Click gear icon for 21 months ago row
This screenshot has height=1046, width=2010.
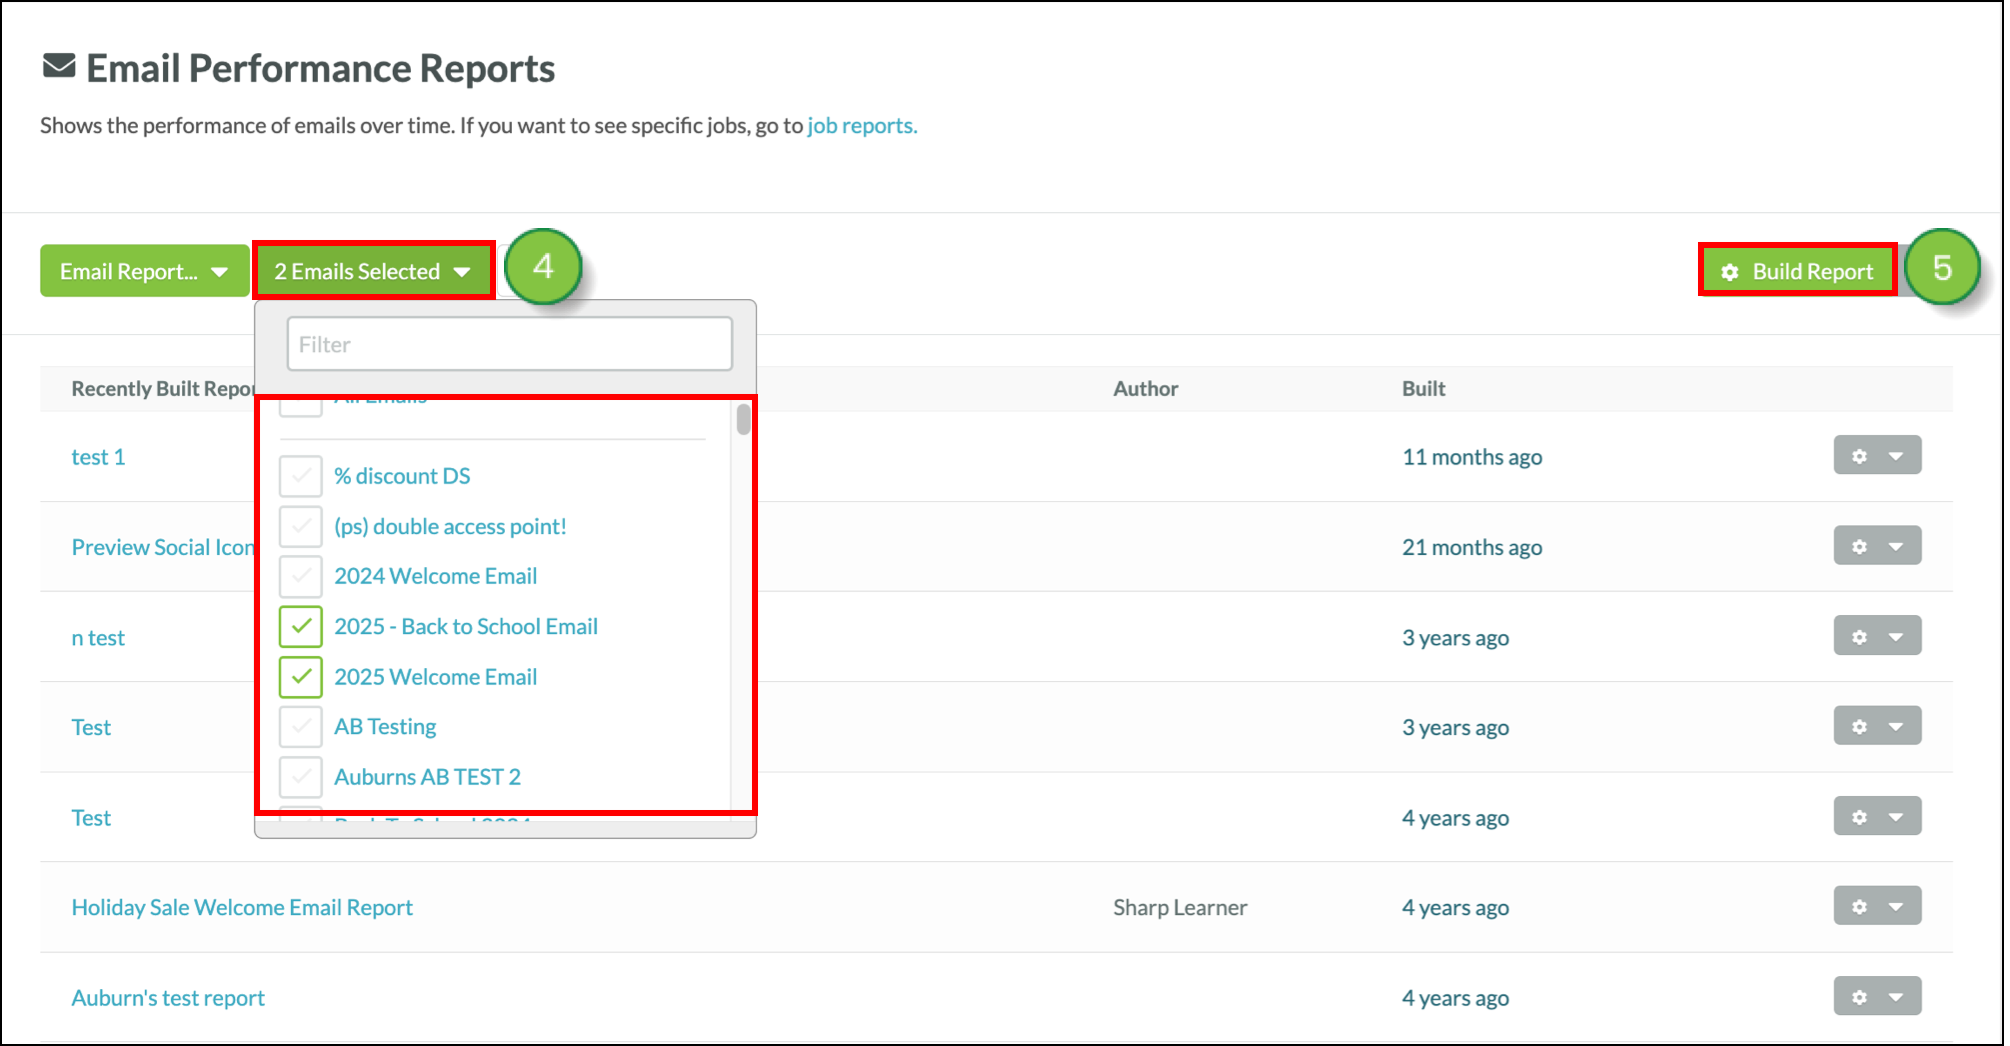tap(1859, 546)
